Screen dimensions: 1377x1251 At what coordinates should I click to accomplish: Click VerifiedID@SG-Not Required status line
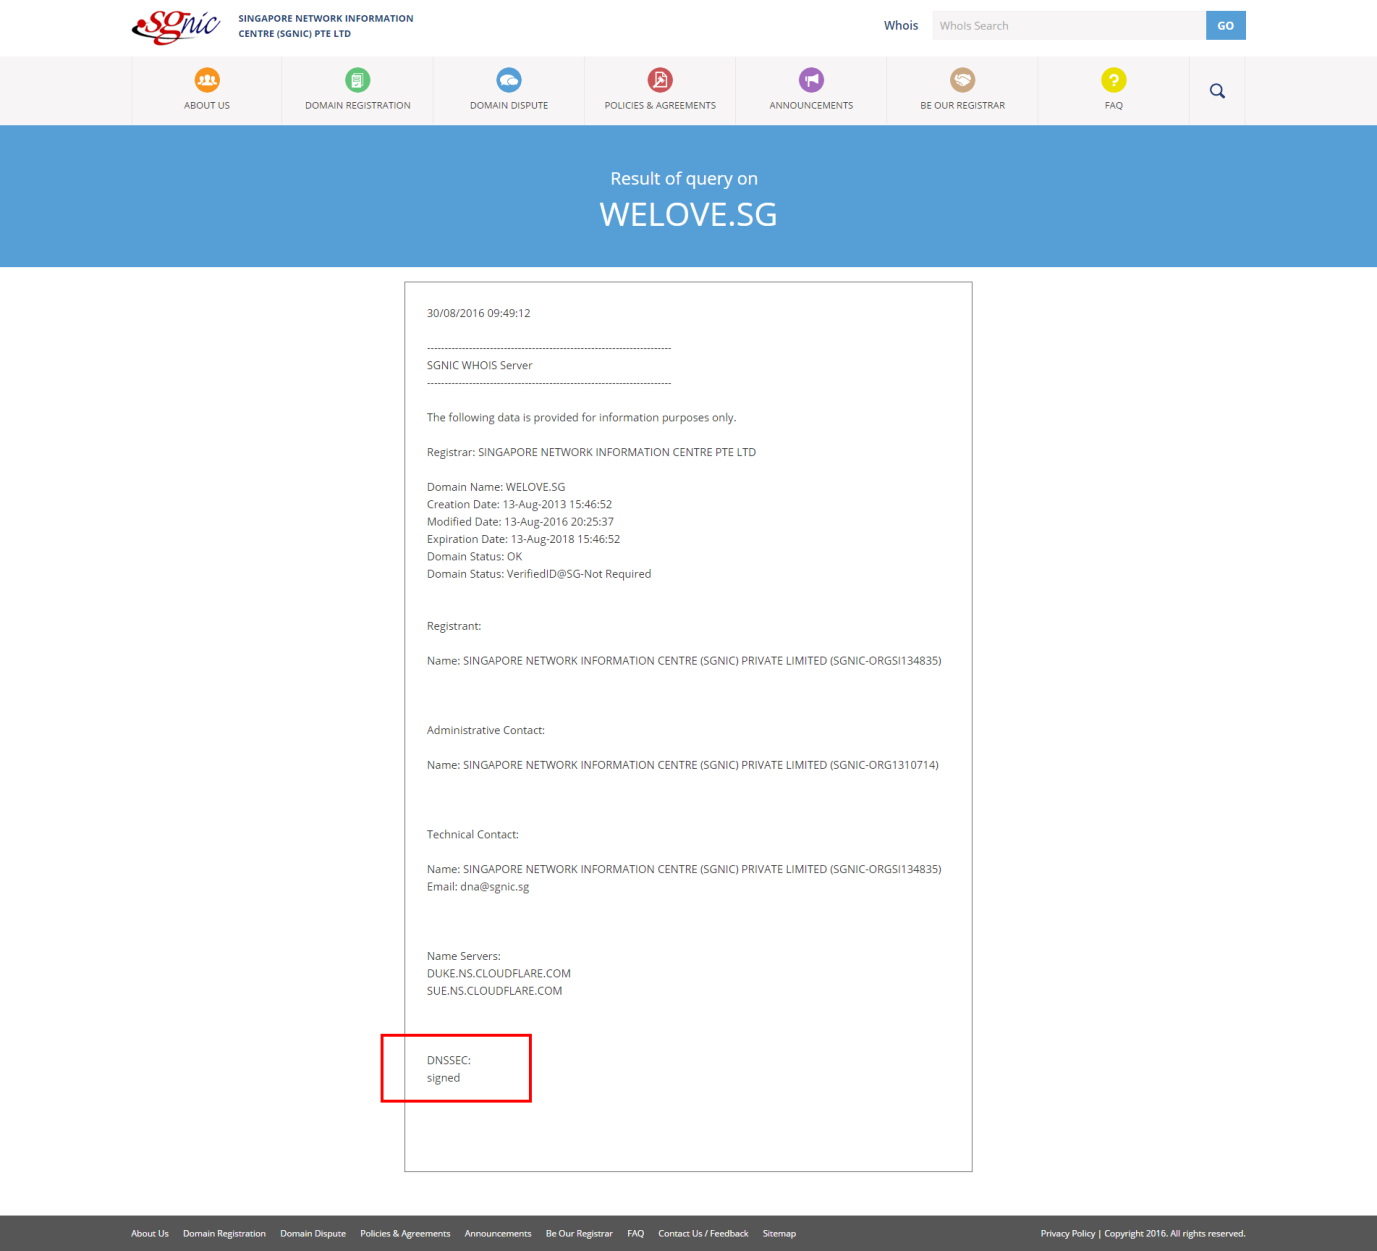tap(539, 574)
